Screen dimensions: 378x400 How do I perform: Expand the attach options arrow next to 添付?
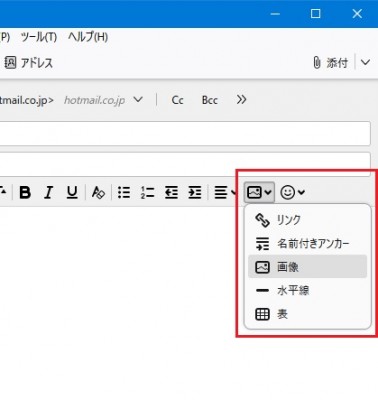[365, 63]
